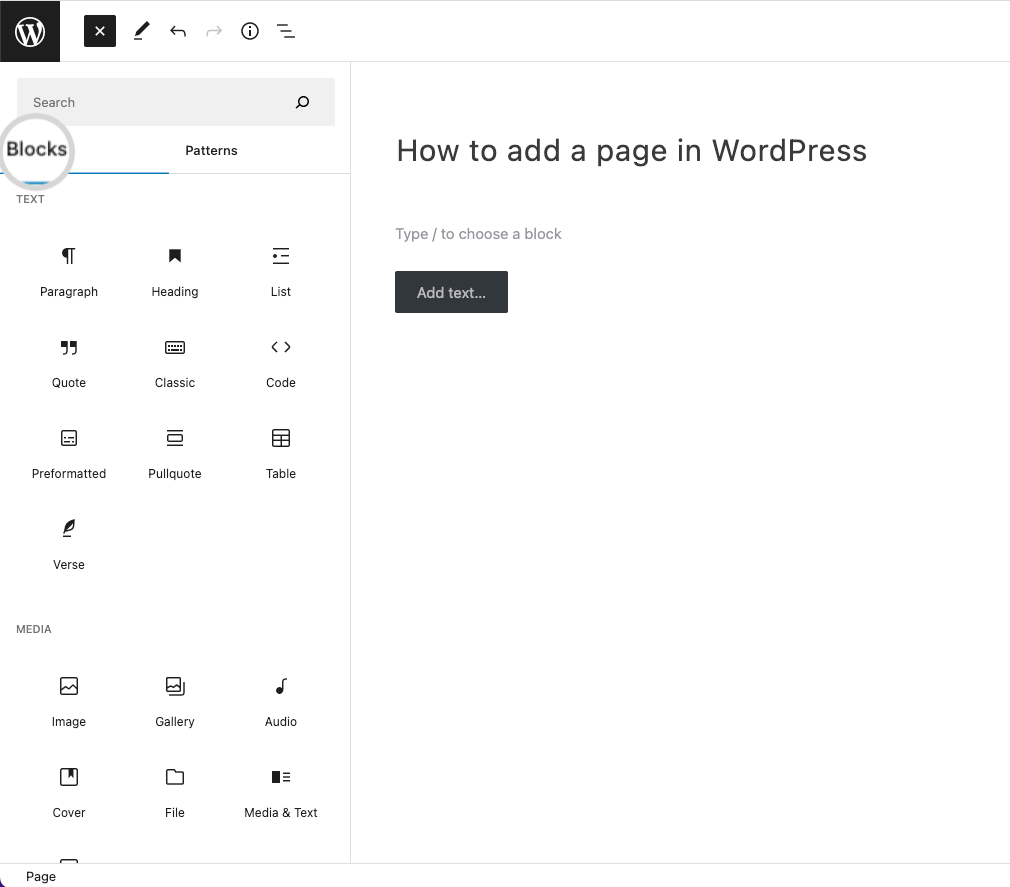Click the search magnifier icon
This screenshot has height=887, width=1010.
click(302, 102)
